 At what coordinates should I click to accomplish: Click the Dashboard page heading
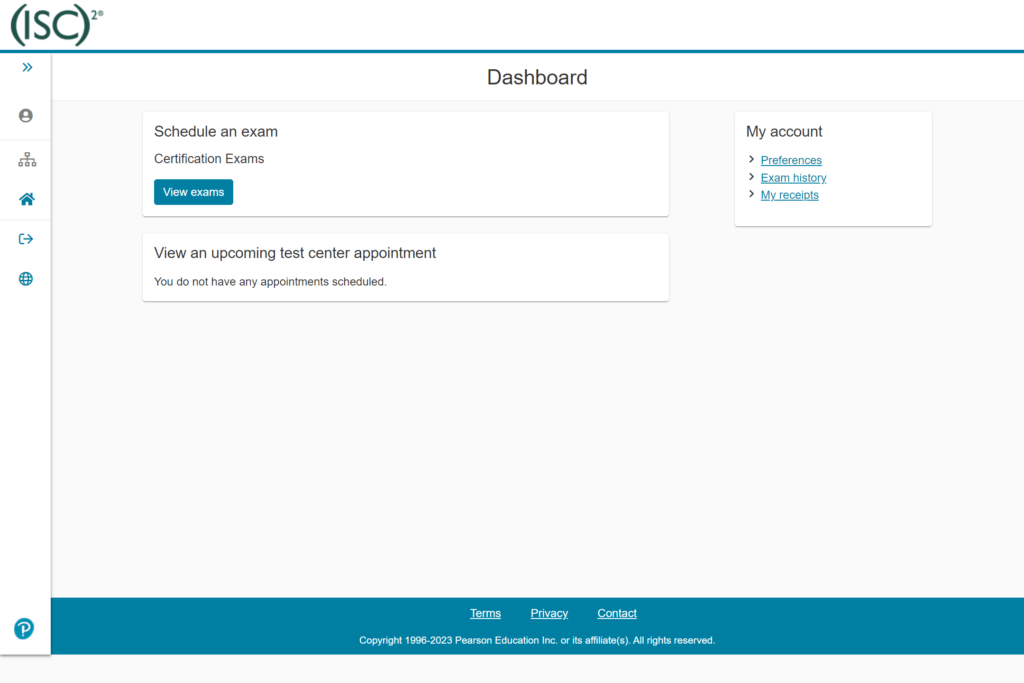point(537,77)
